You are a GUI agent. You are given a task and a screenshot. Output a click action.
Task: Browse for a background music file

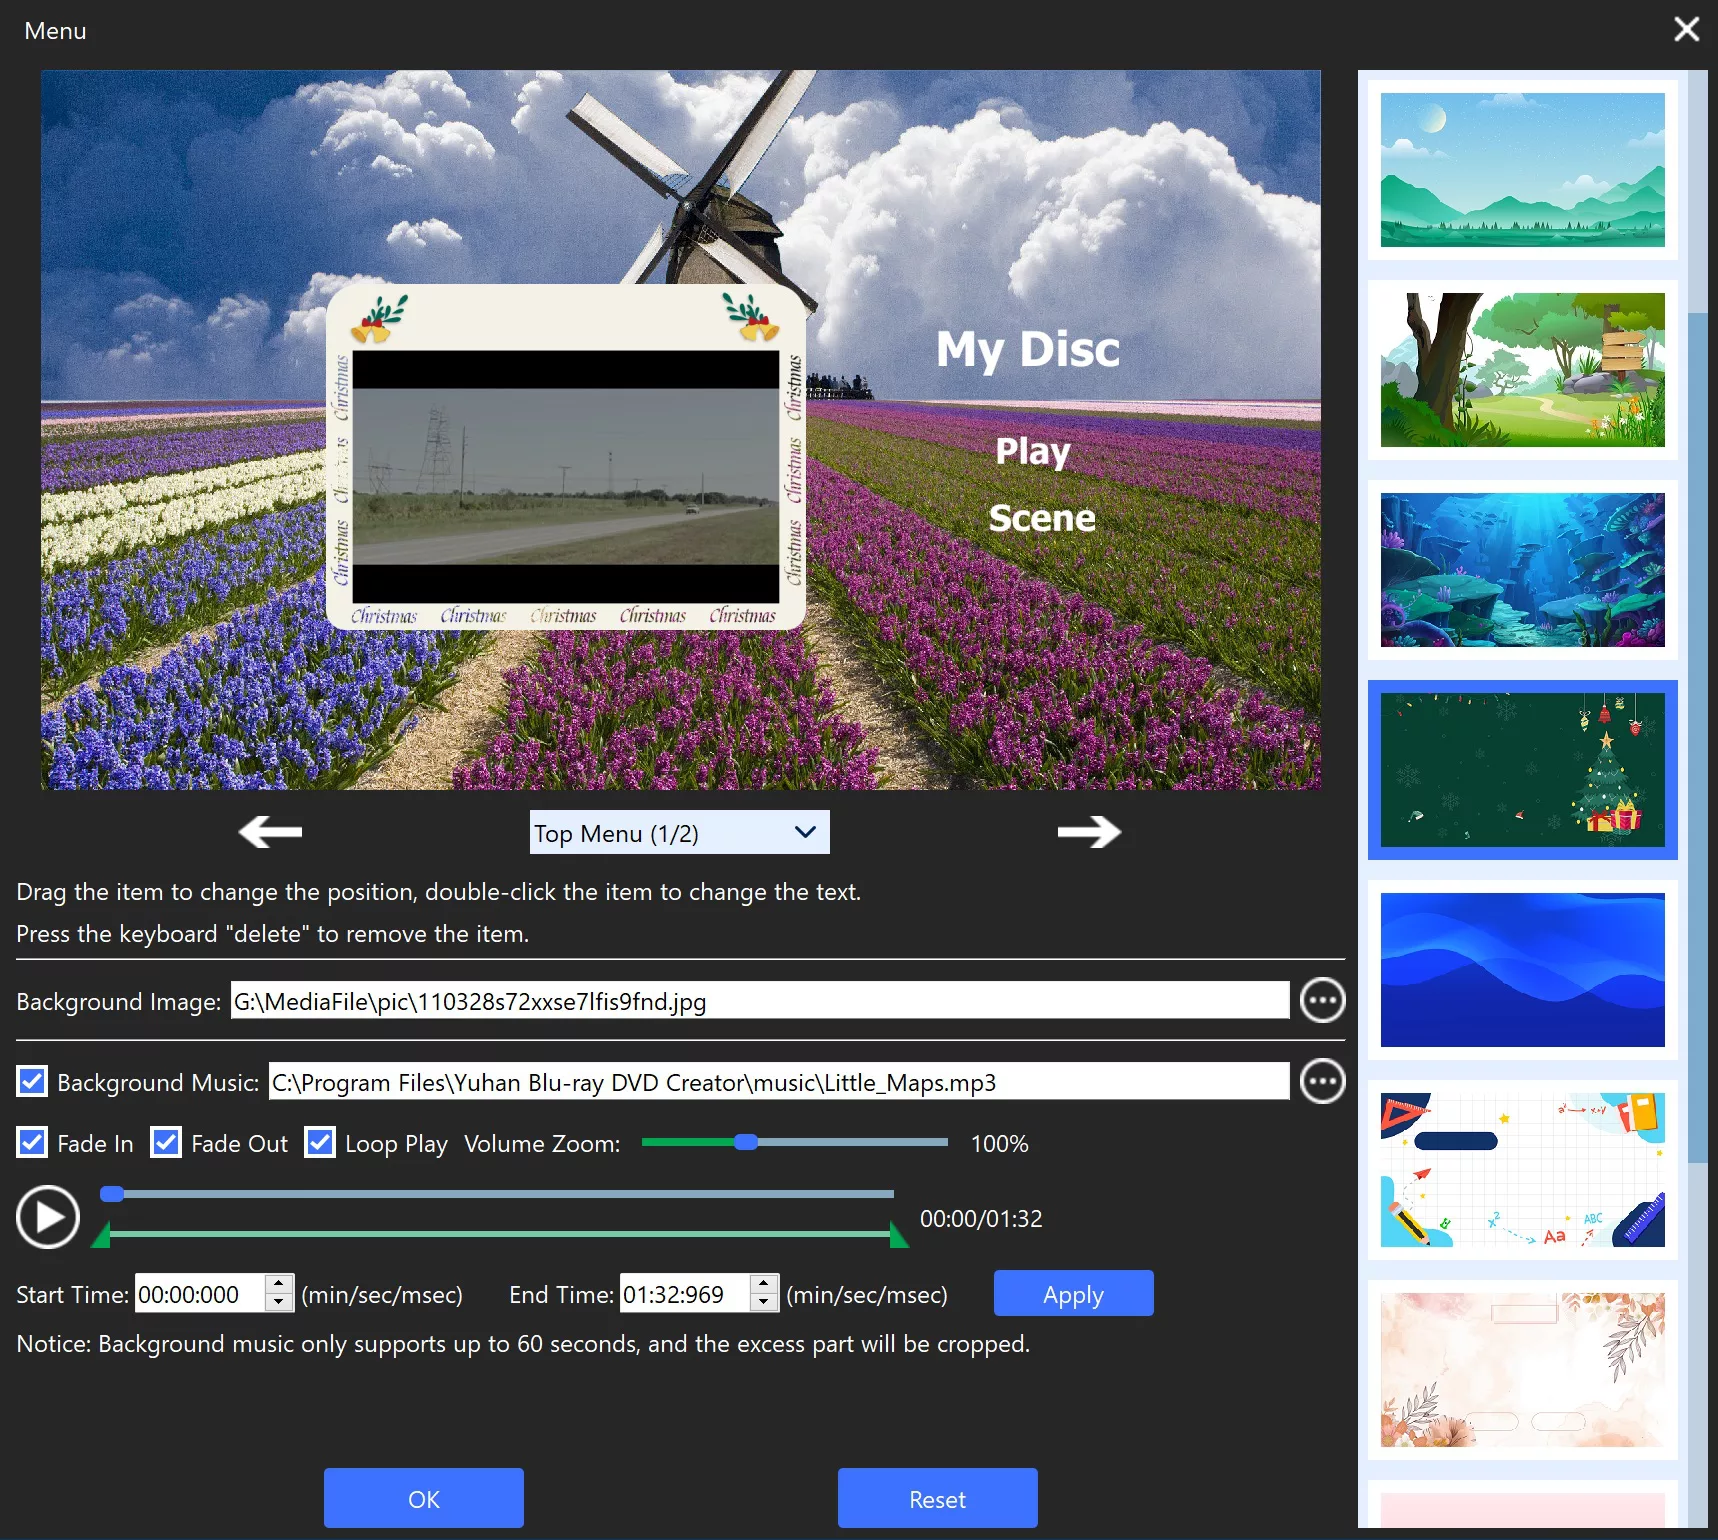coord(1322,1081)
